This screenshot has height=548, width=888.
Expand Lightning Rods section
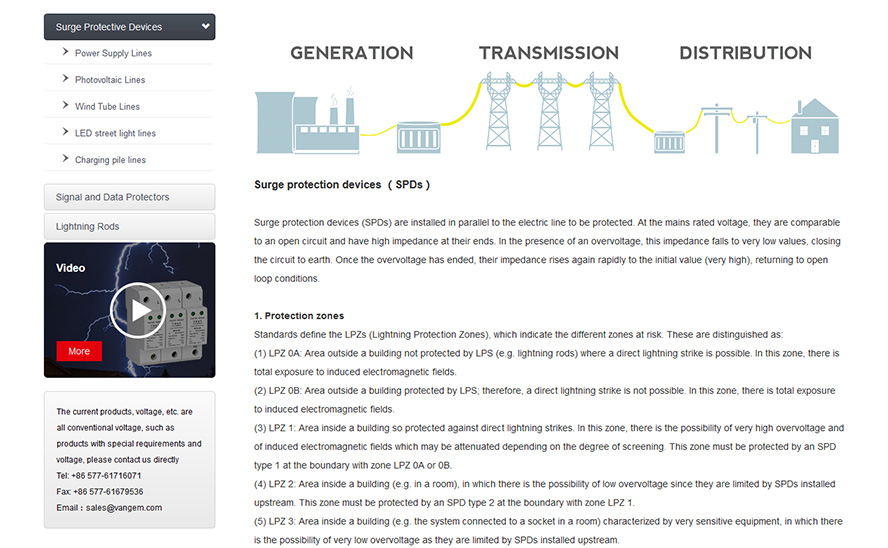(x=129, y=226)
